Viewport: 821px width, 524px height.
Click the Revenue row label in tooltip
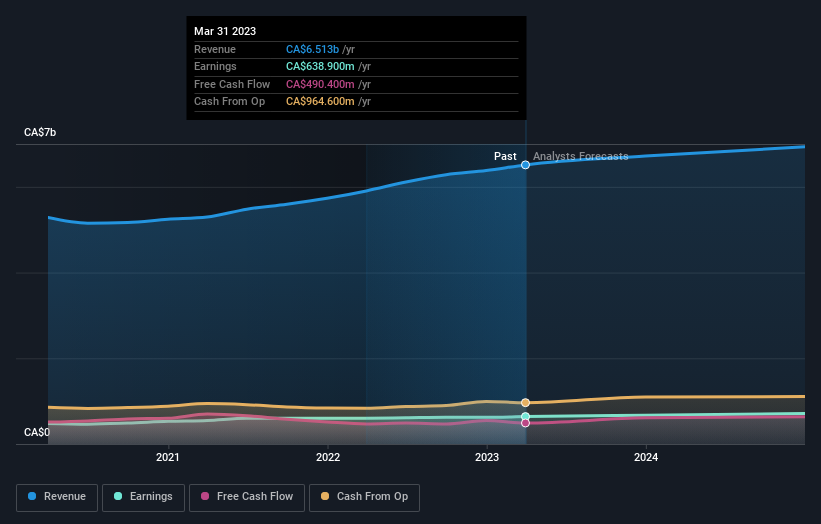(215, 49)
